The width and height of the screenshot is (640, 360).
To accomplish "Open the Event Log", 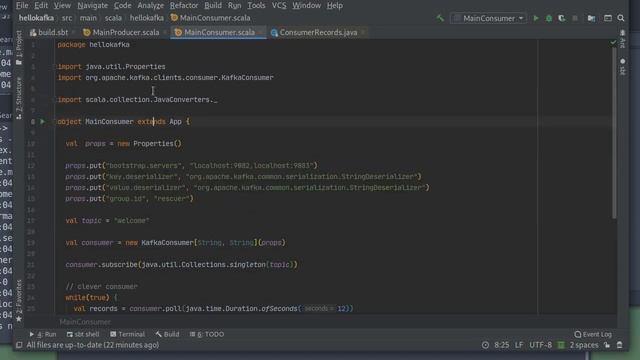I will [x=593, y=334].
